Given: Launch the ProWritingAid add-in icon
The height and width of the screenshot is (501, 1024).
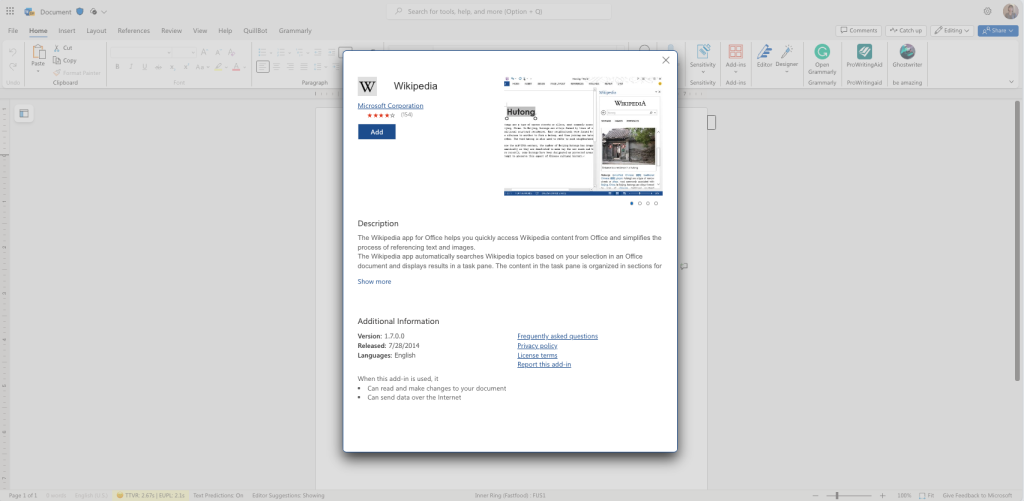Looking at the screenshot, I should [x=864, y=52].
